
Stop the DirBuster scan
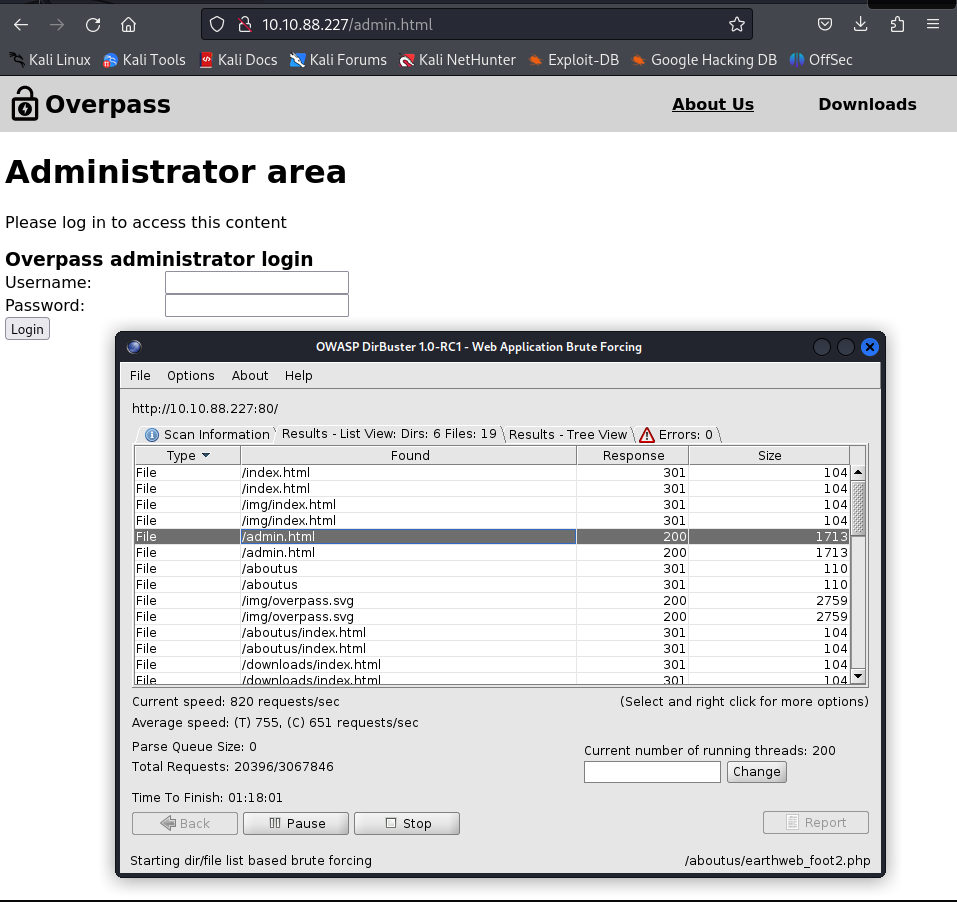click(407, 823)
